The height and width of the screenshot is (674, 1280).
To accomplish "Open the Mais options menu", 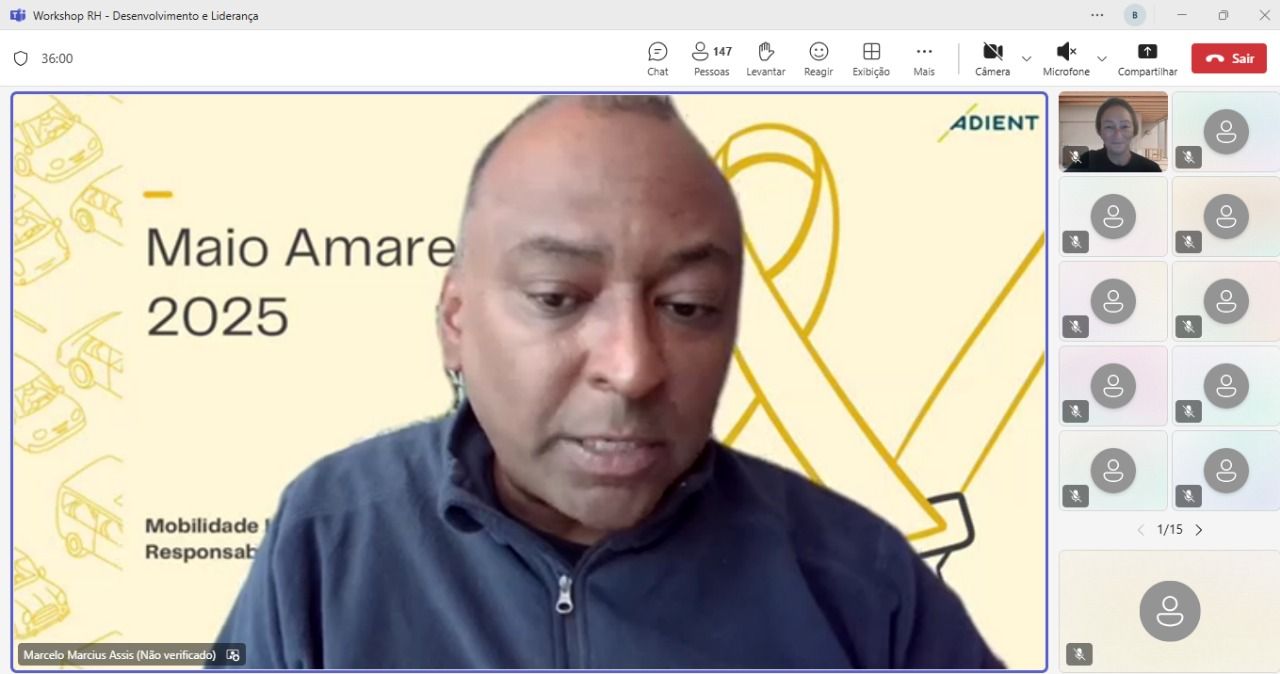I will tap(924, 58).
